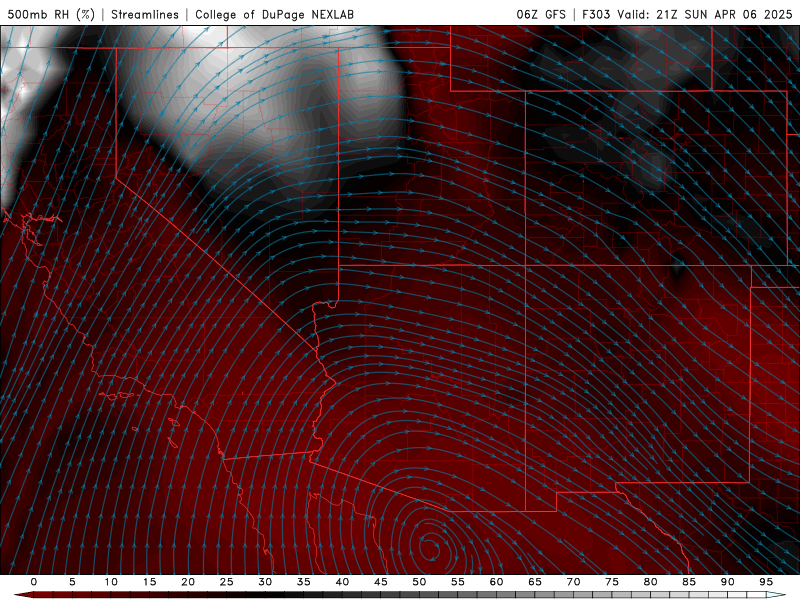Click the 25 label on the RH legend

(227, 582)
